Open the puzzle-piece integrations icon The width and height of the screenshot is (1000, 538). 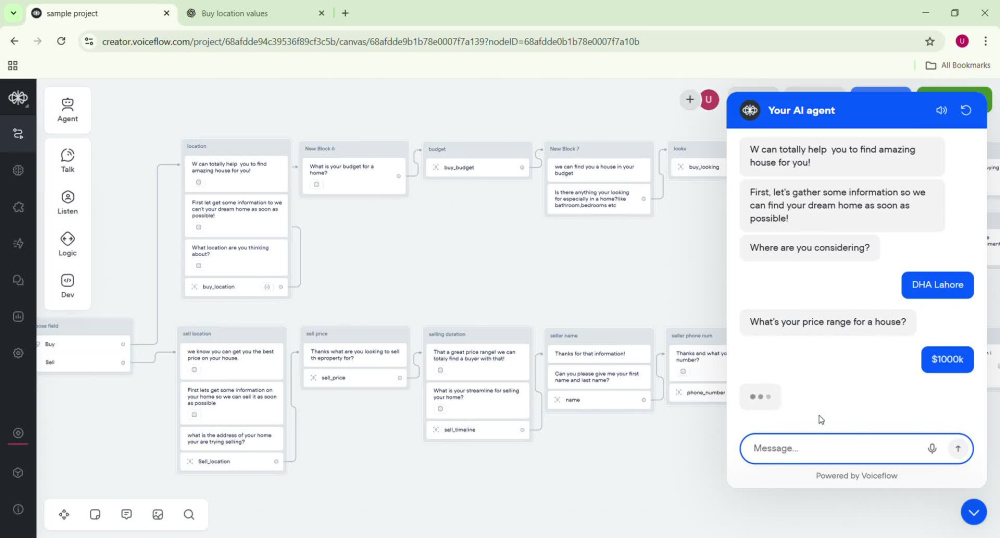tap(18, 207)
